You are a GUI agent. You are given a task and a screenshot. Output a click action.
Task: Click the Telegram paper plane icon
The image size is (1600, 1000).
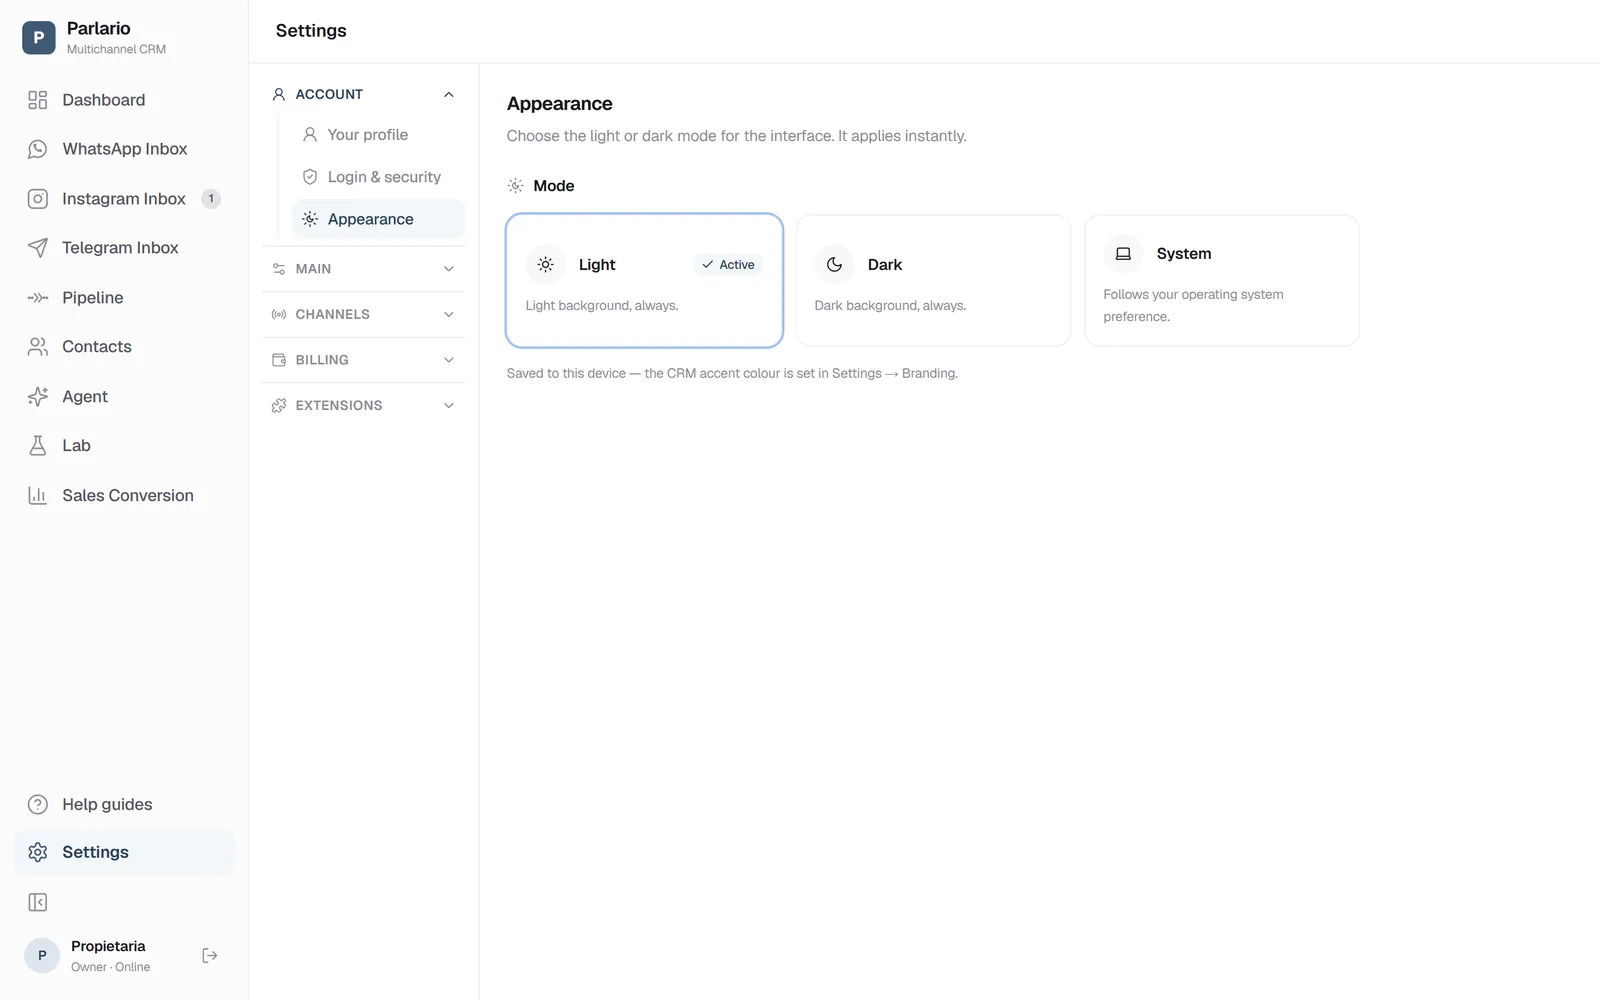click(x=38, y=248)
